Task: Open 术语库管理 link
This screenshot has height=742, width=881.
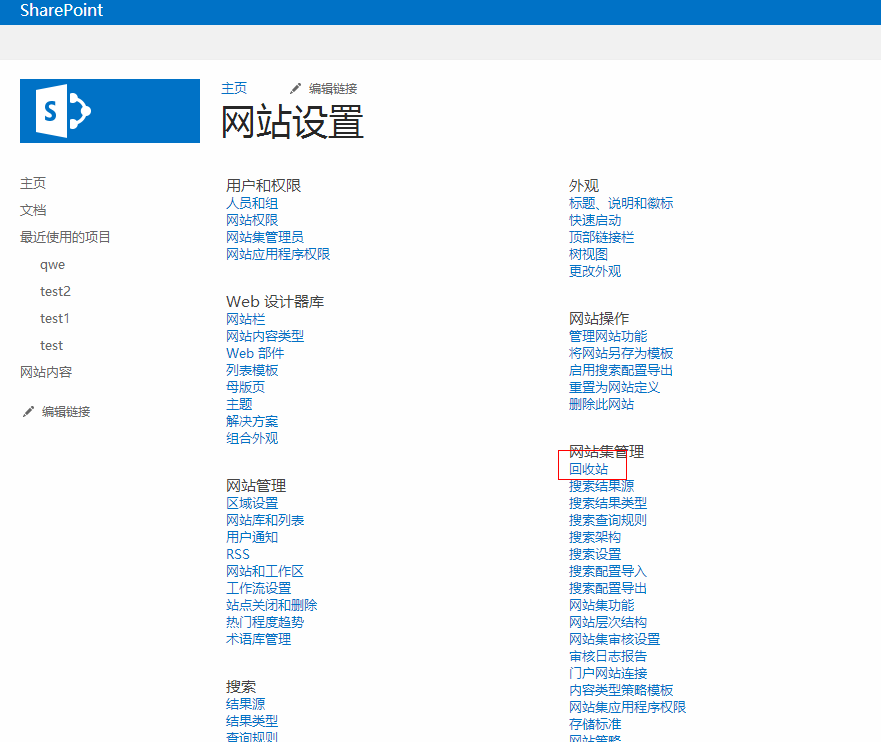Action: pyautogui.click(x=258, y=639)
